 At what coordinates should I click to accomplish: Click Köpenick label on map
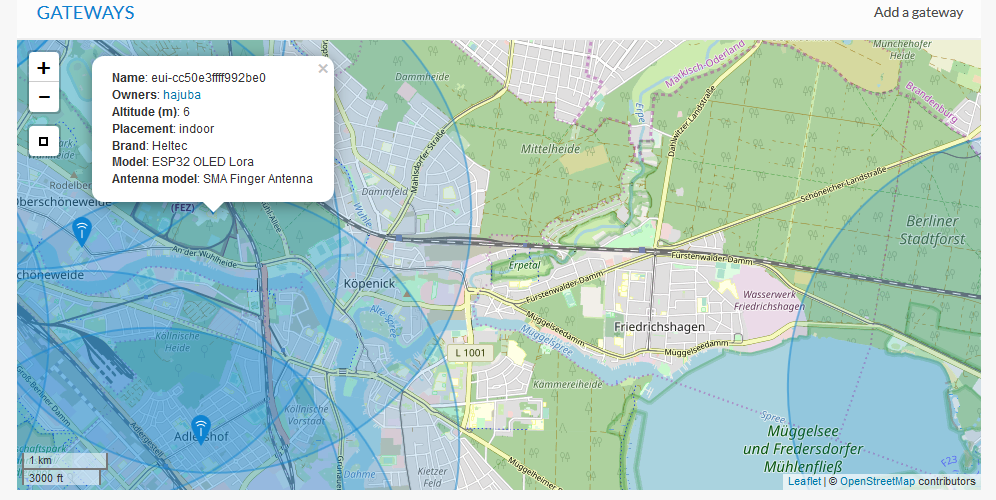369,283
